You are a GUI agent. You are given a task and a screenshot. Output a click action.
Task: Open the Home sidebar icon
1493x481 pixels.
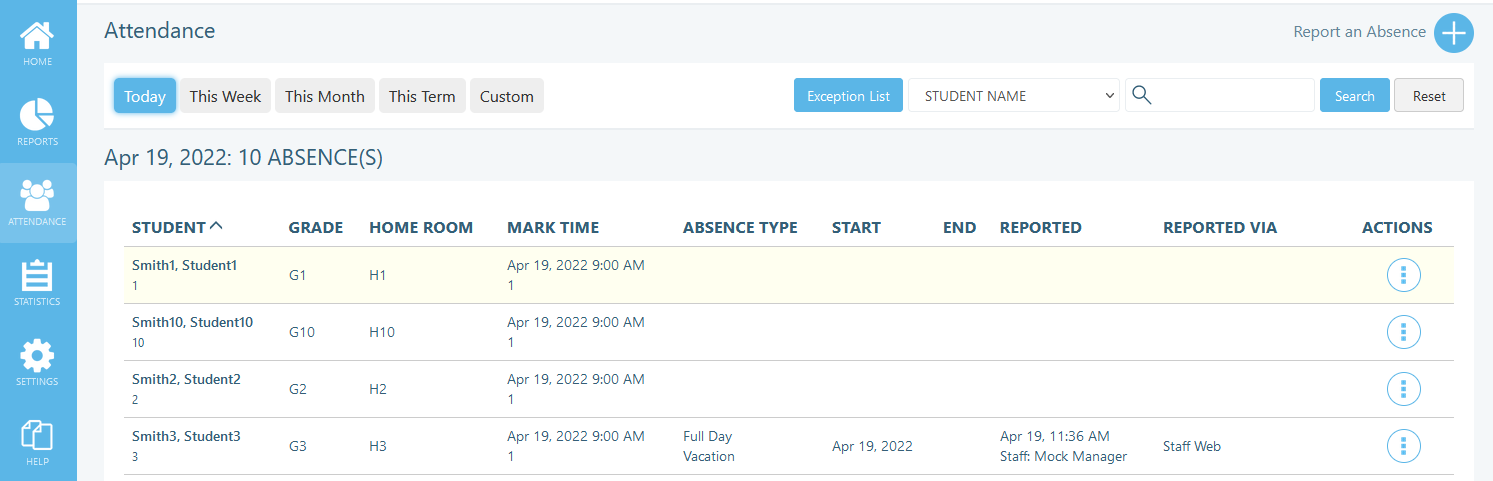(x=38, y=37)
